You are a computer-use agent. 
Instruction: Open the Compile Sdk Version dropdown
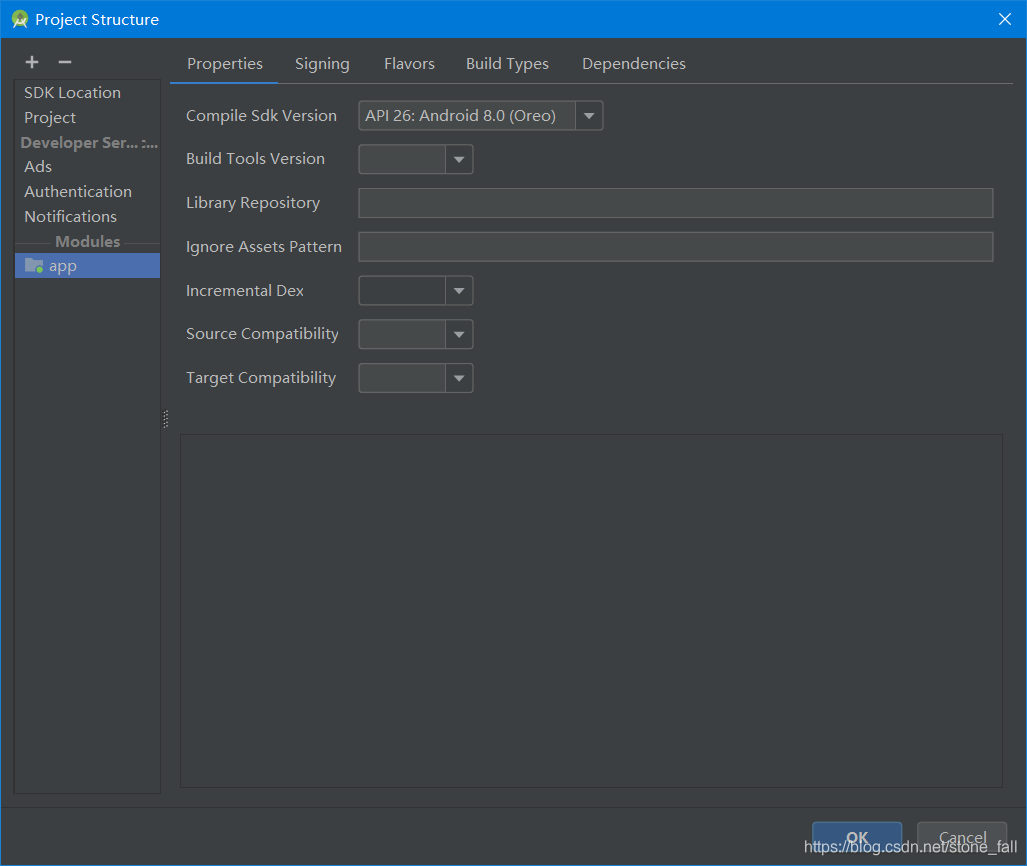(x=589, y=115)
